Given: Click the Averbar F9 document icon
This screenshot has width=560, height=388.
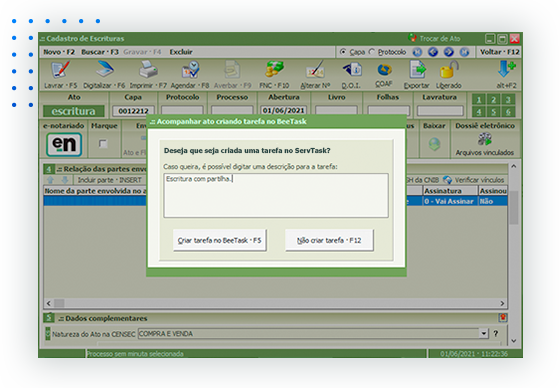Looking at the screenshot, I should click(x=232, y=69).
